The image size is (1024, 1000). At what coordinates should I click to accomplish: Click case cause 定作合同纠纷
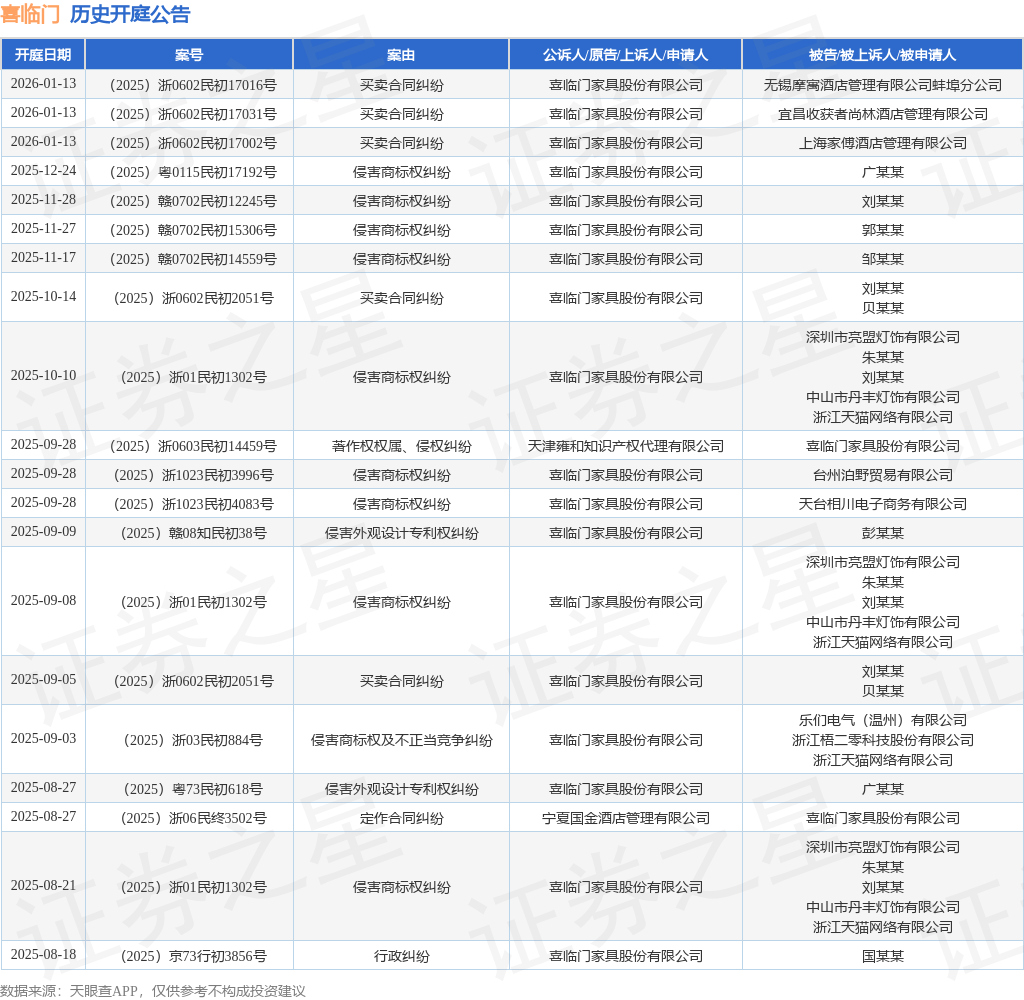(x=401, y=818)
